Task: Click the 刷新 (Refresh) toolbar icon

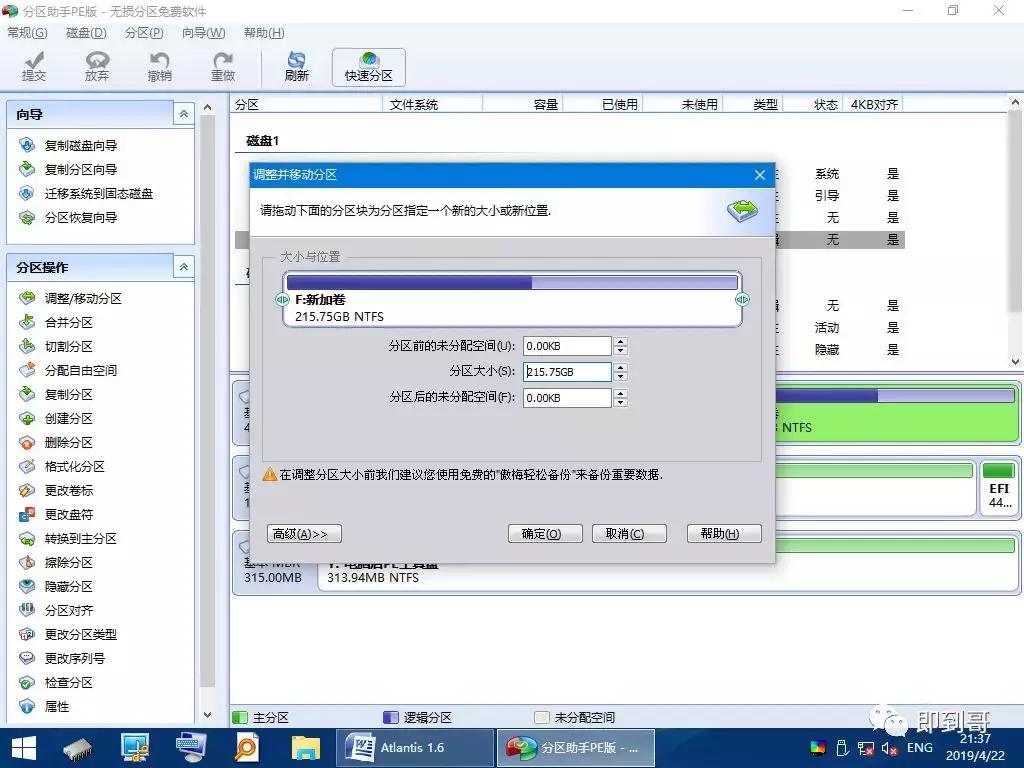Action: click(296, 66)
